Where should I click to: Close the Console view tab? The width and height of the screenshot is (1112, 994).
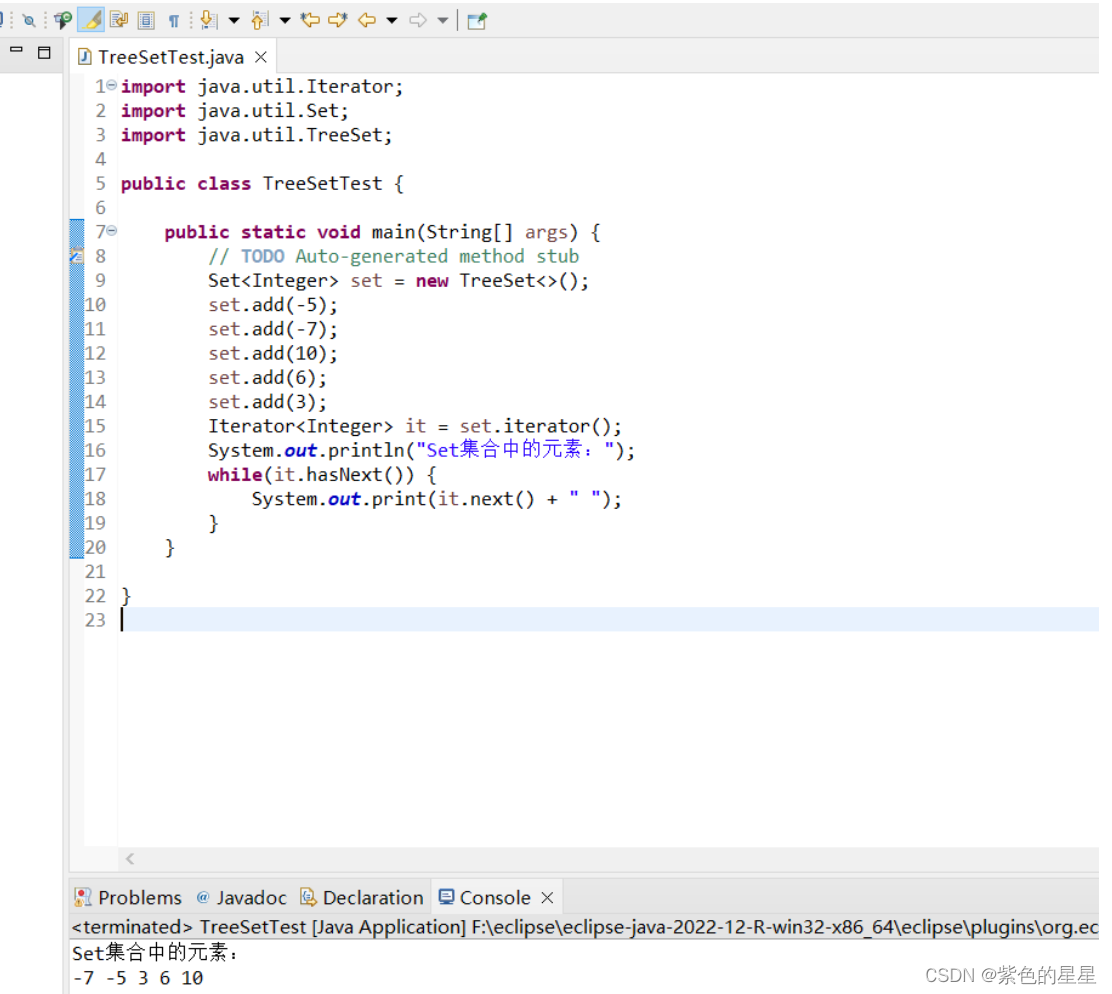[x=547, y=898]
